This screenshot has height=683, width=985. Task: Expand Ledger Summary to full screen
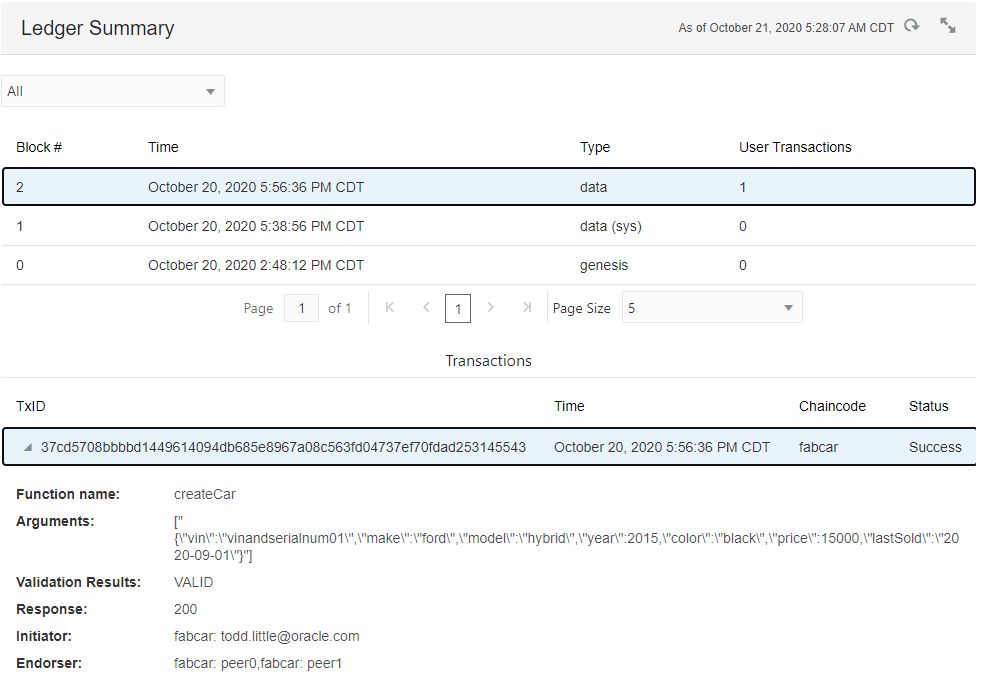[947, 27]
